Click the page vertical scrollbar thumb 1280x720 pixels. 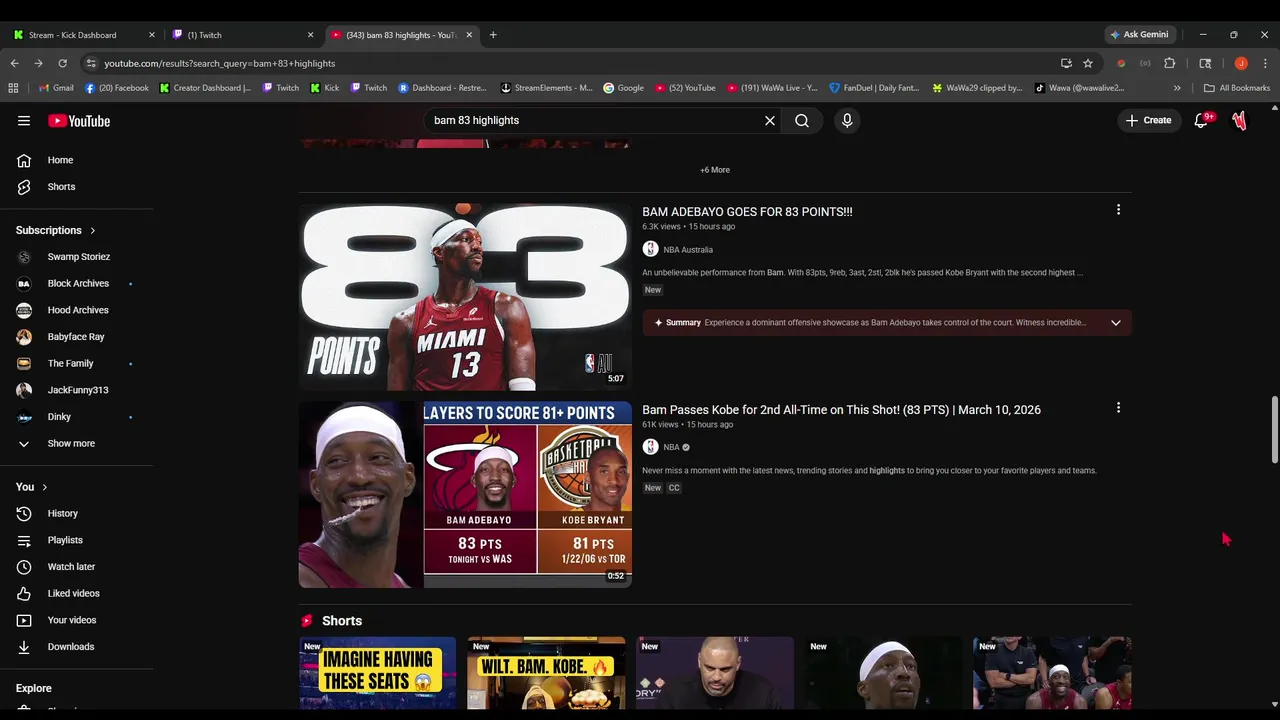click(x=1274, y=430)
